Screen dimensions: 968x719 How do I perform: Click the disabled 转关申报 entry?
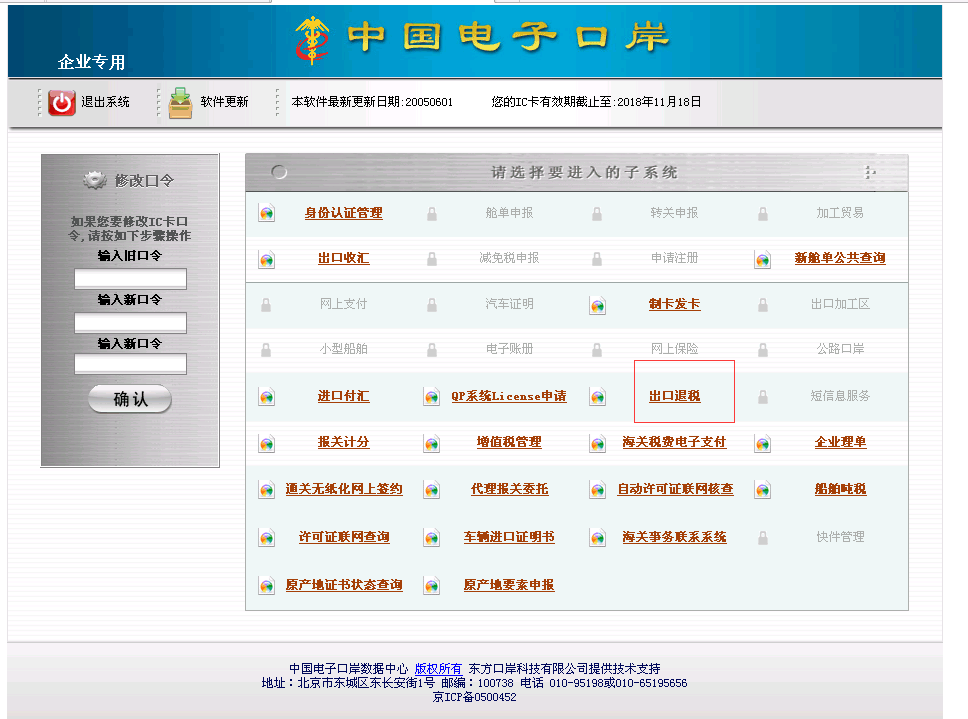pos(674,213)
